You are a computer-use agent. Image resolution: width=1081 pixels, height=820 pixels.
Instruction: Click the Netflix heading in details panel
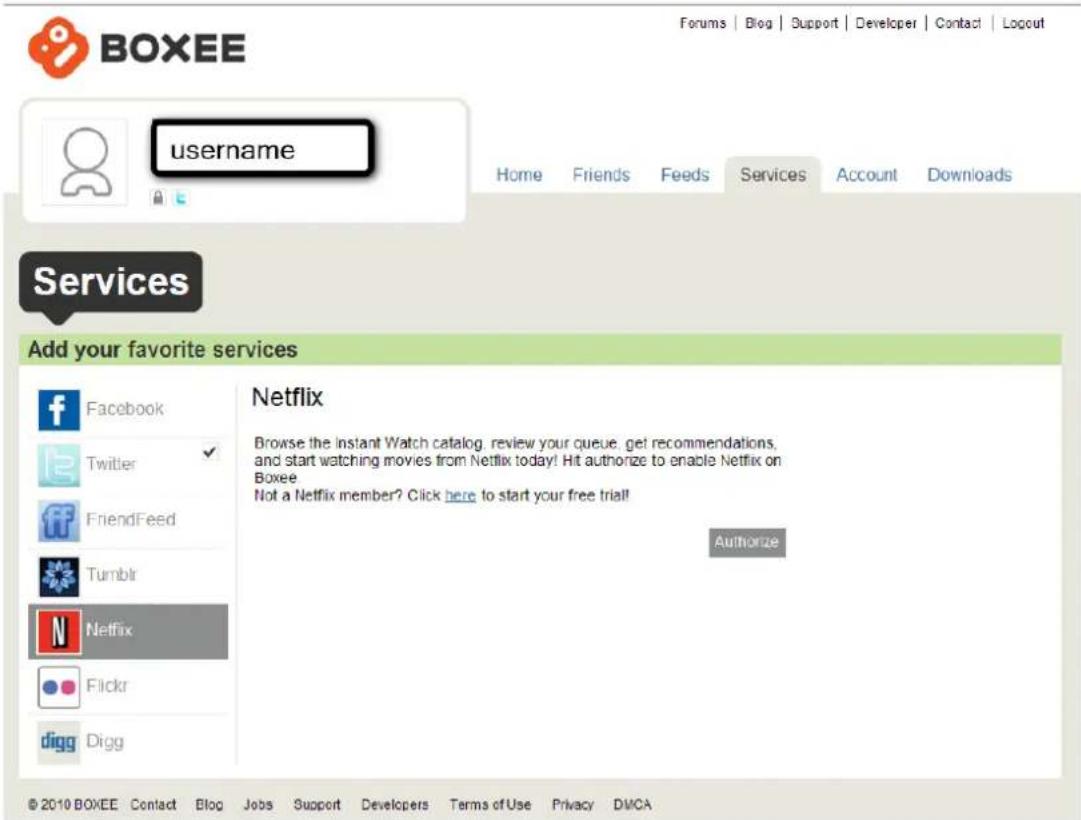click(287, 397)
